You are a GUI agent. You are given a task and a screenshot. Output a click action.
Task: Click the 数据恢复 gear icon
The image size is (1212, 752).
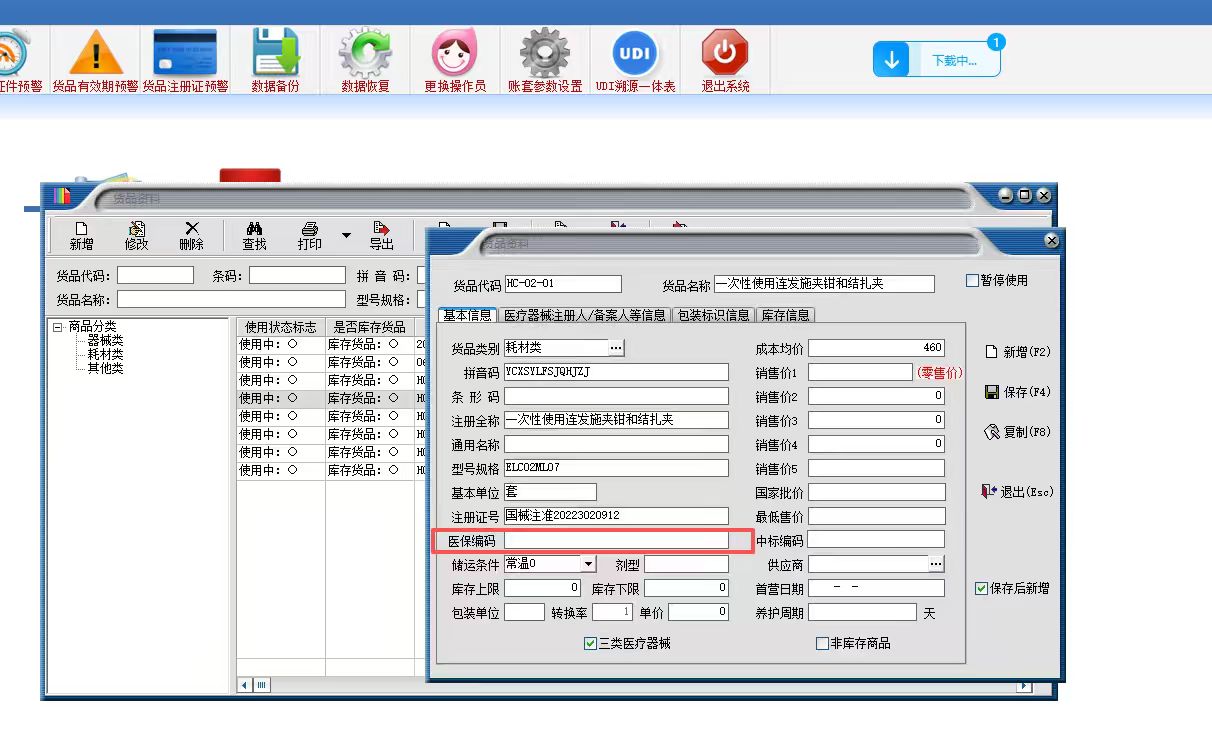[365, 52]
